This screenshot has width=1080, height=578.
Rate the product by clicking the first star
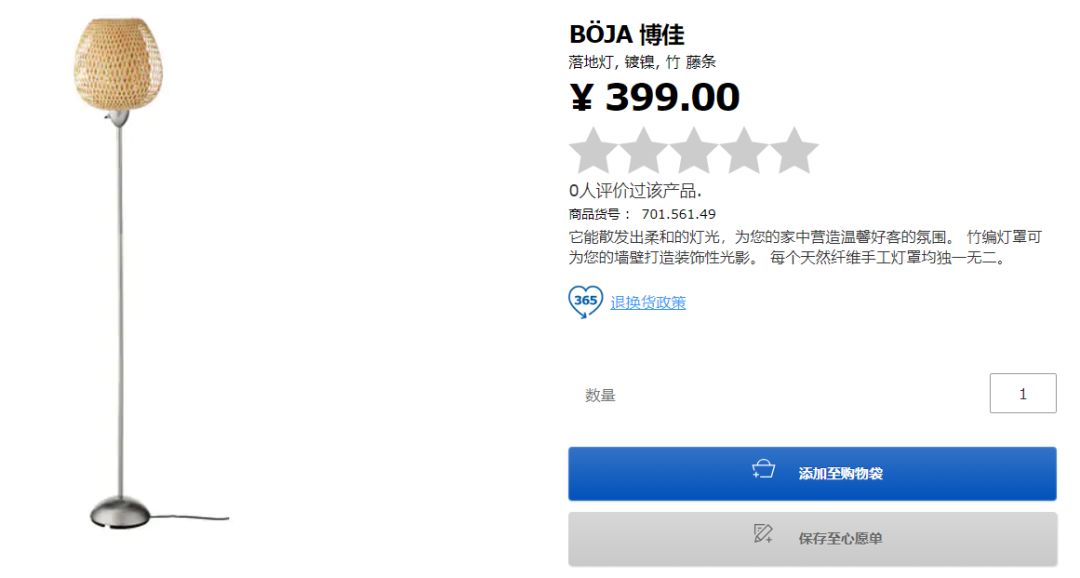tap(591, 148)
